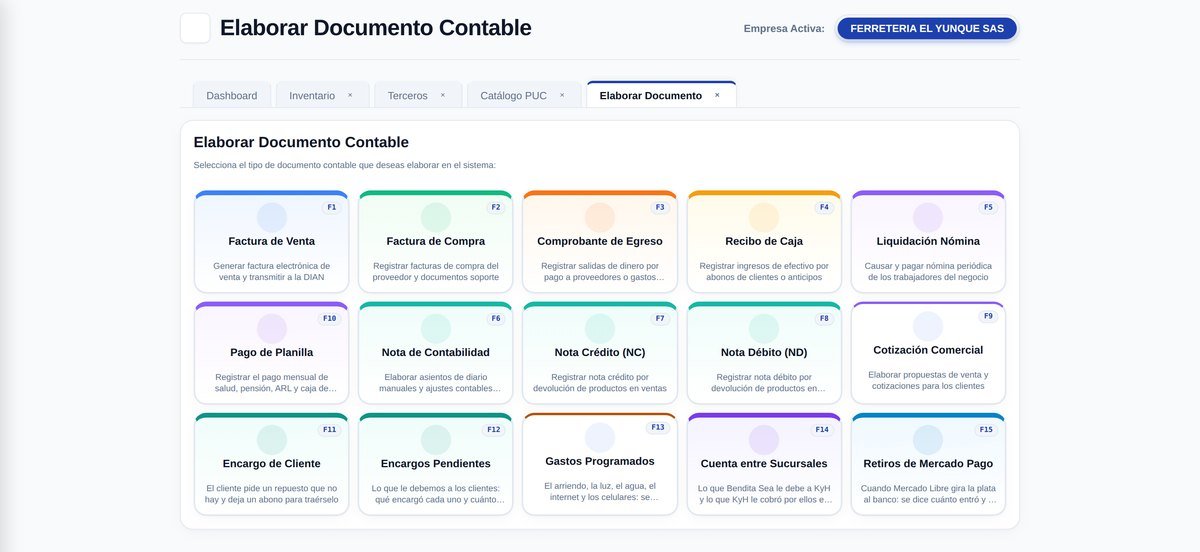This screenshot has width=1200, height=552.
Task: Open the Cuenta entre Sucursales card title
Action: click(x=764, y=463)
